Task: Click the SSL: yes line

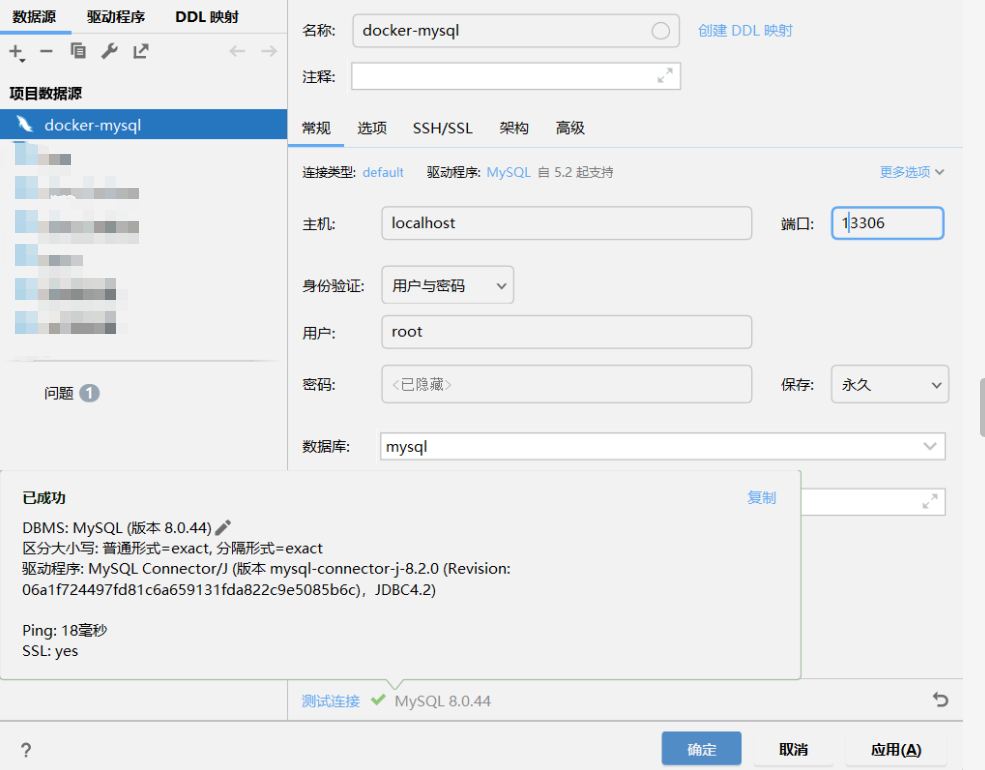Action: tap(50, 651)
